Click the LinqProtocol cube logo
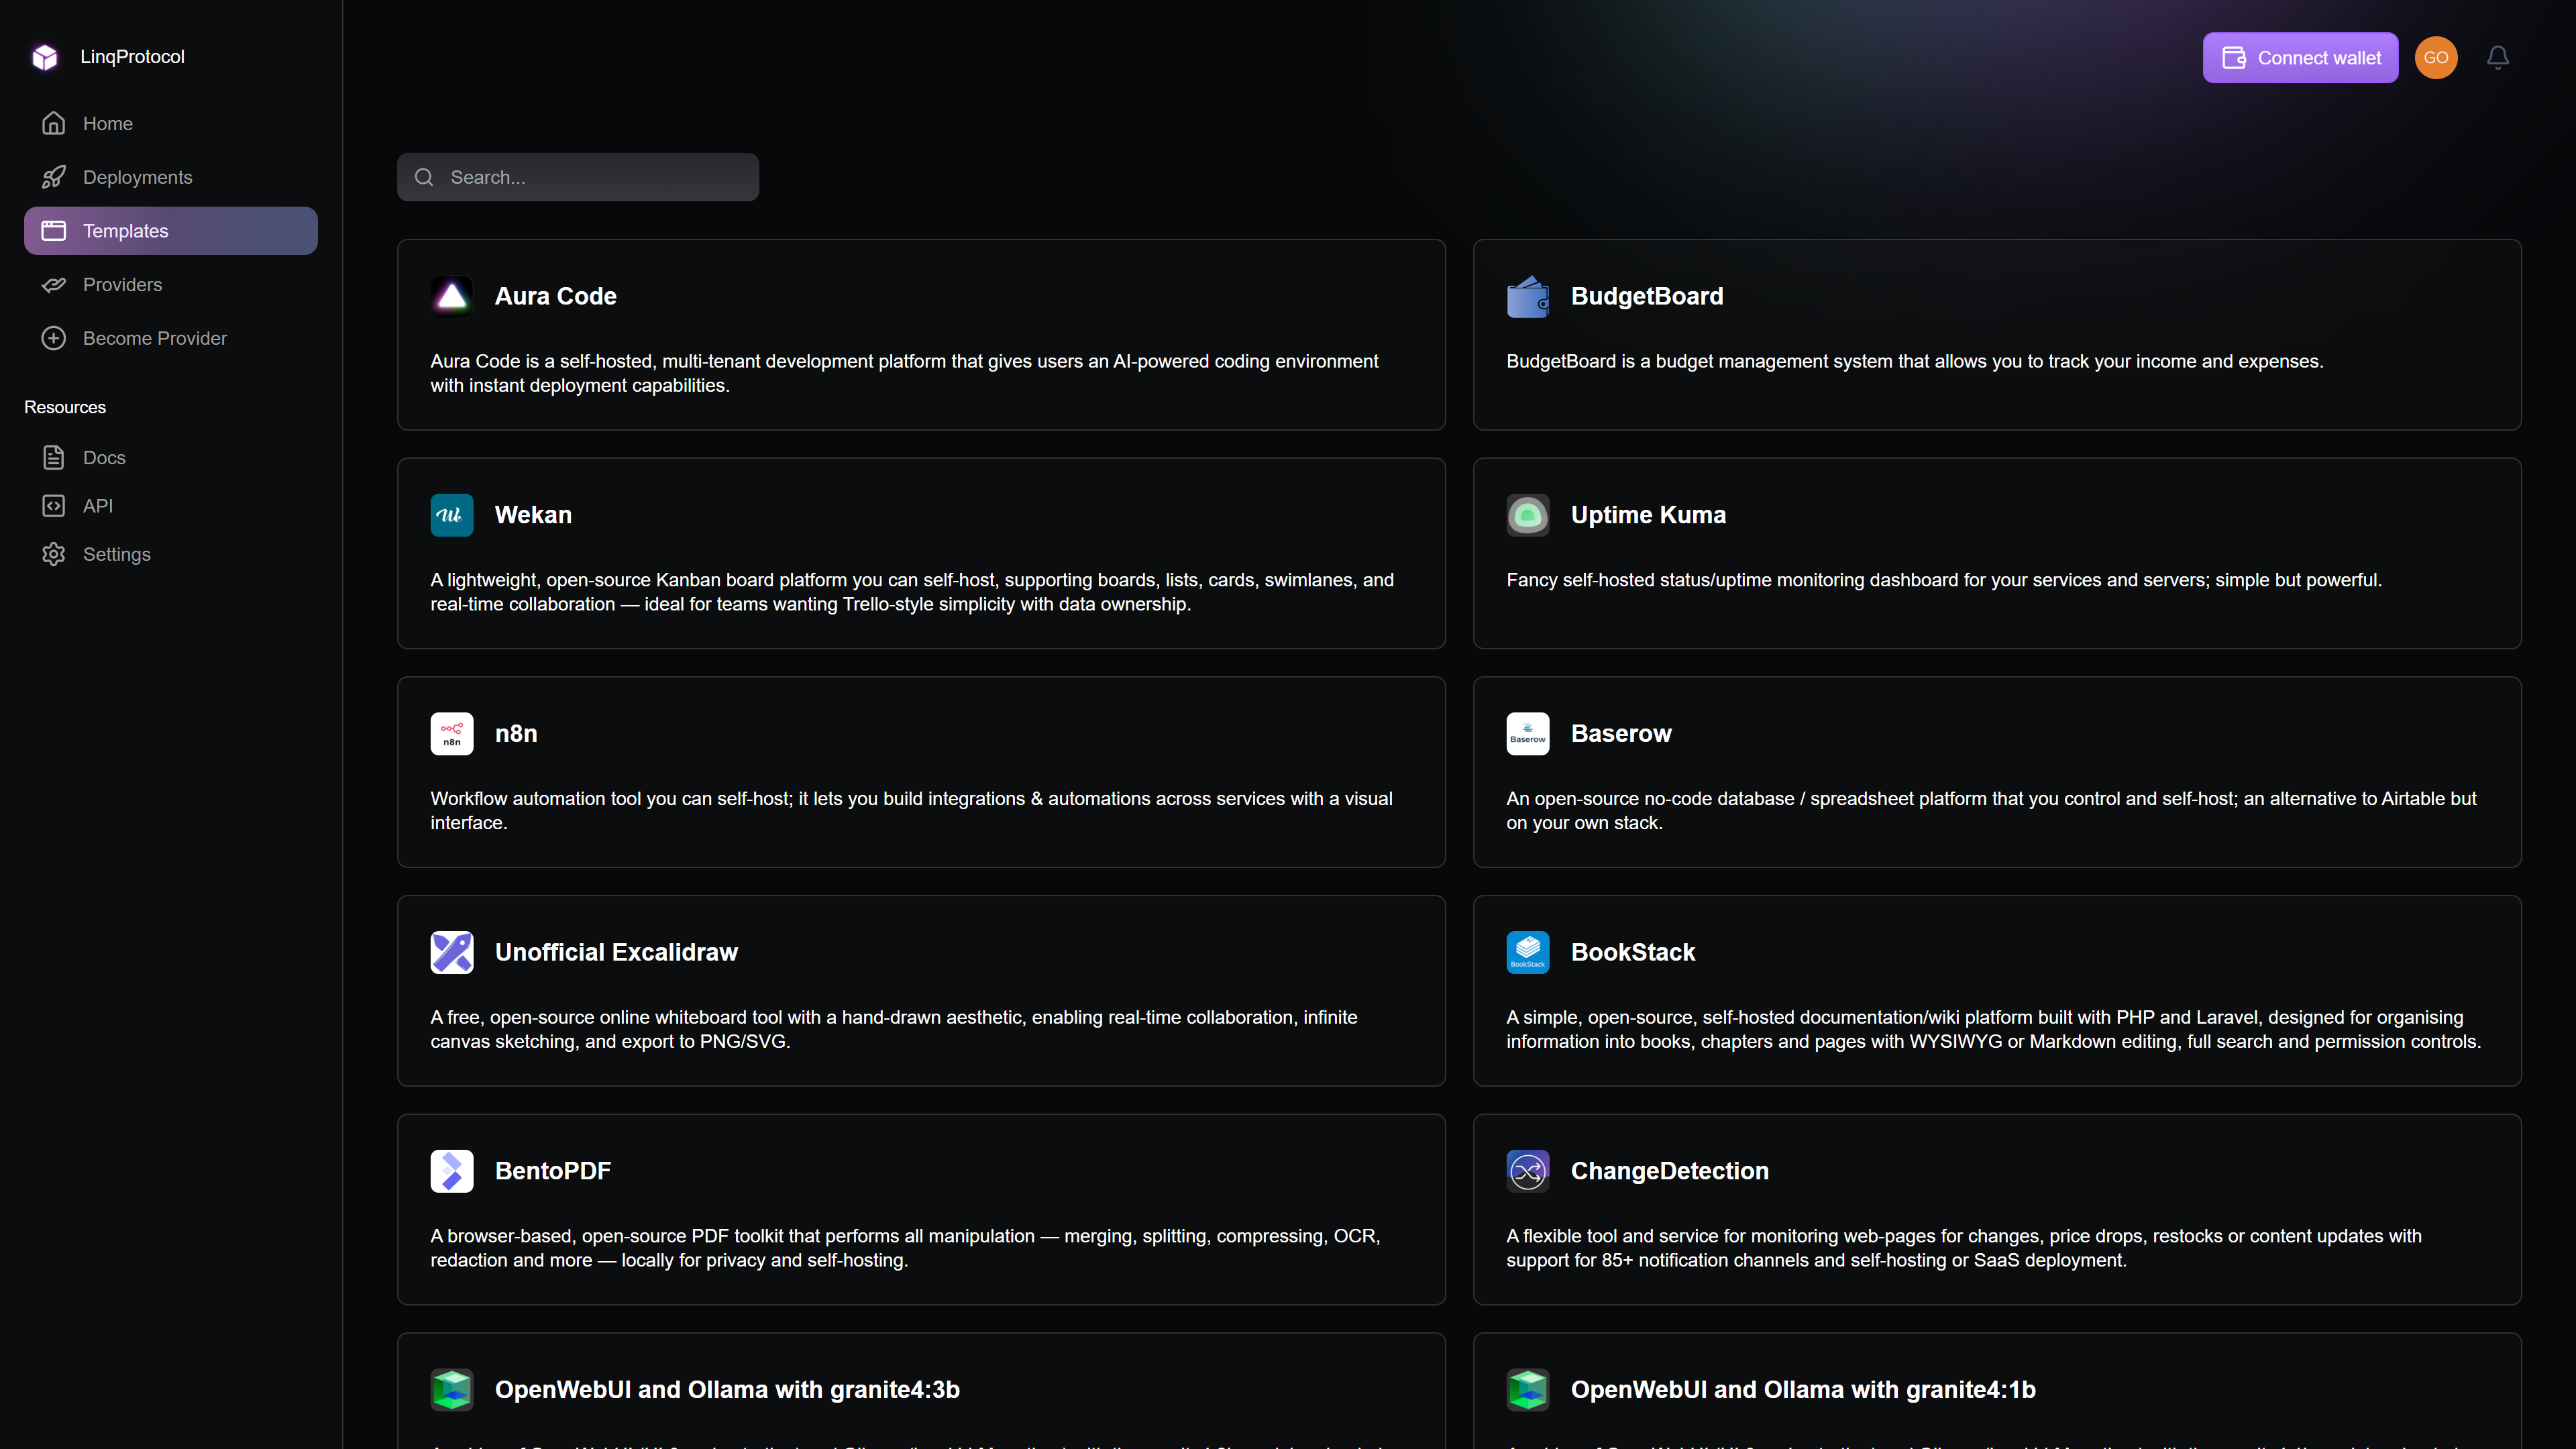 (45, 57)
